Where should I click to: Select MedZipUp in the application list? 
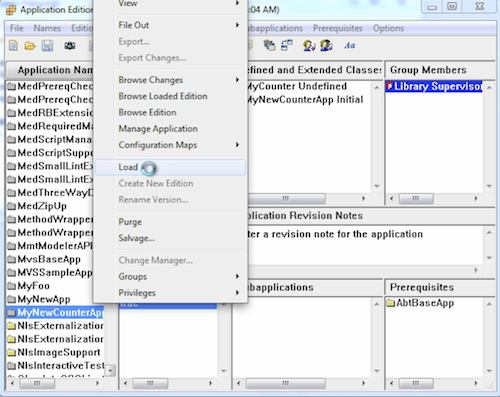42,206
